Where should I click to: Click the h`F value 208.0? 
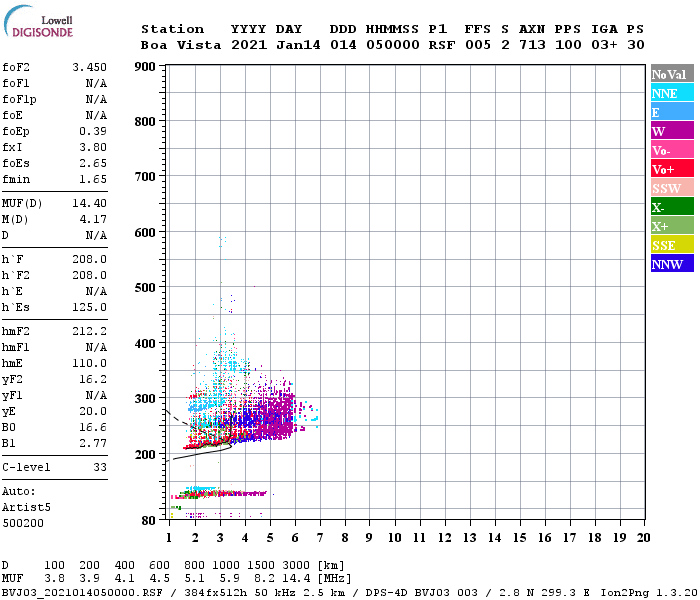89,259
